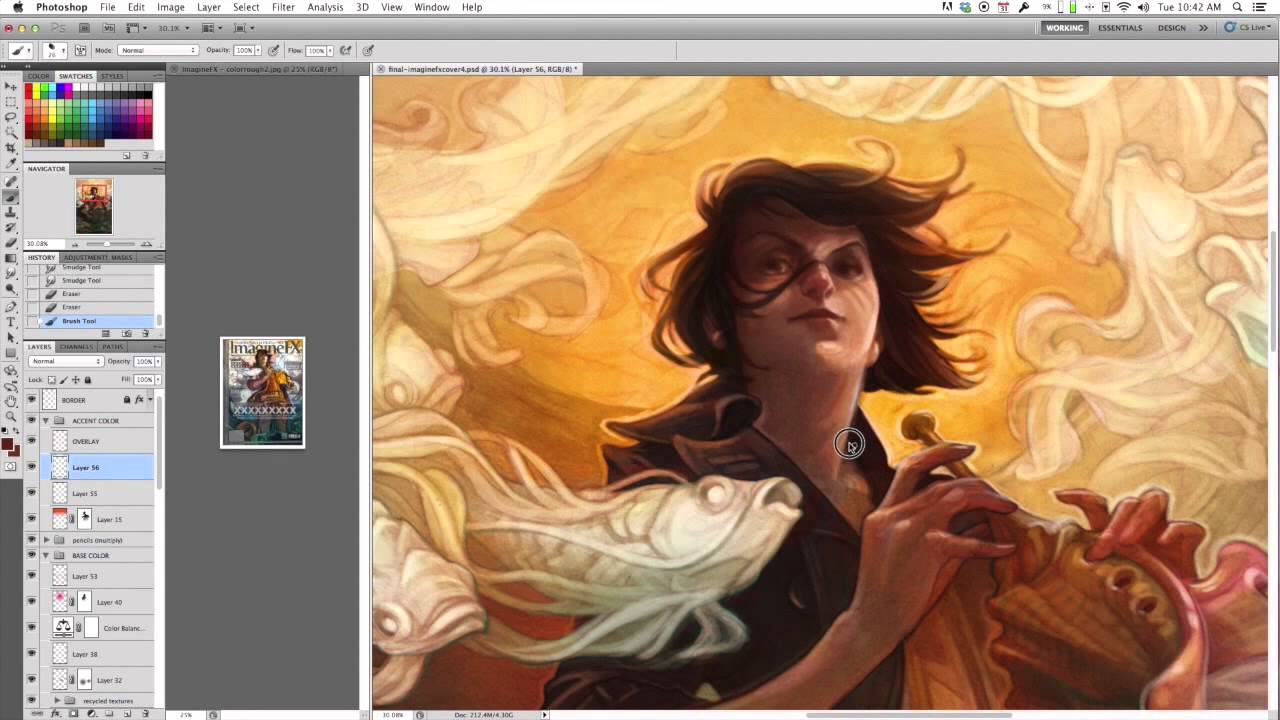Lock all for the selected layer
Screen dimensions: 1280x720
(x=87, y=380)
